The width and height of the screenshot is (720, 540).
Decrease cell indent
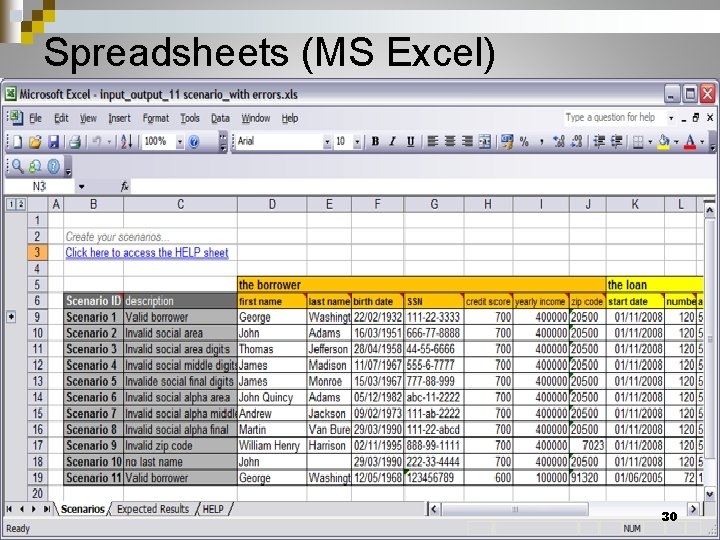599,141
